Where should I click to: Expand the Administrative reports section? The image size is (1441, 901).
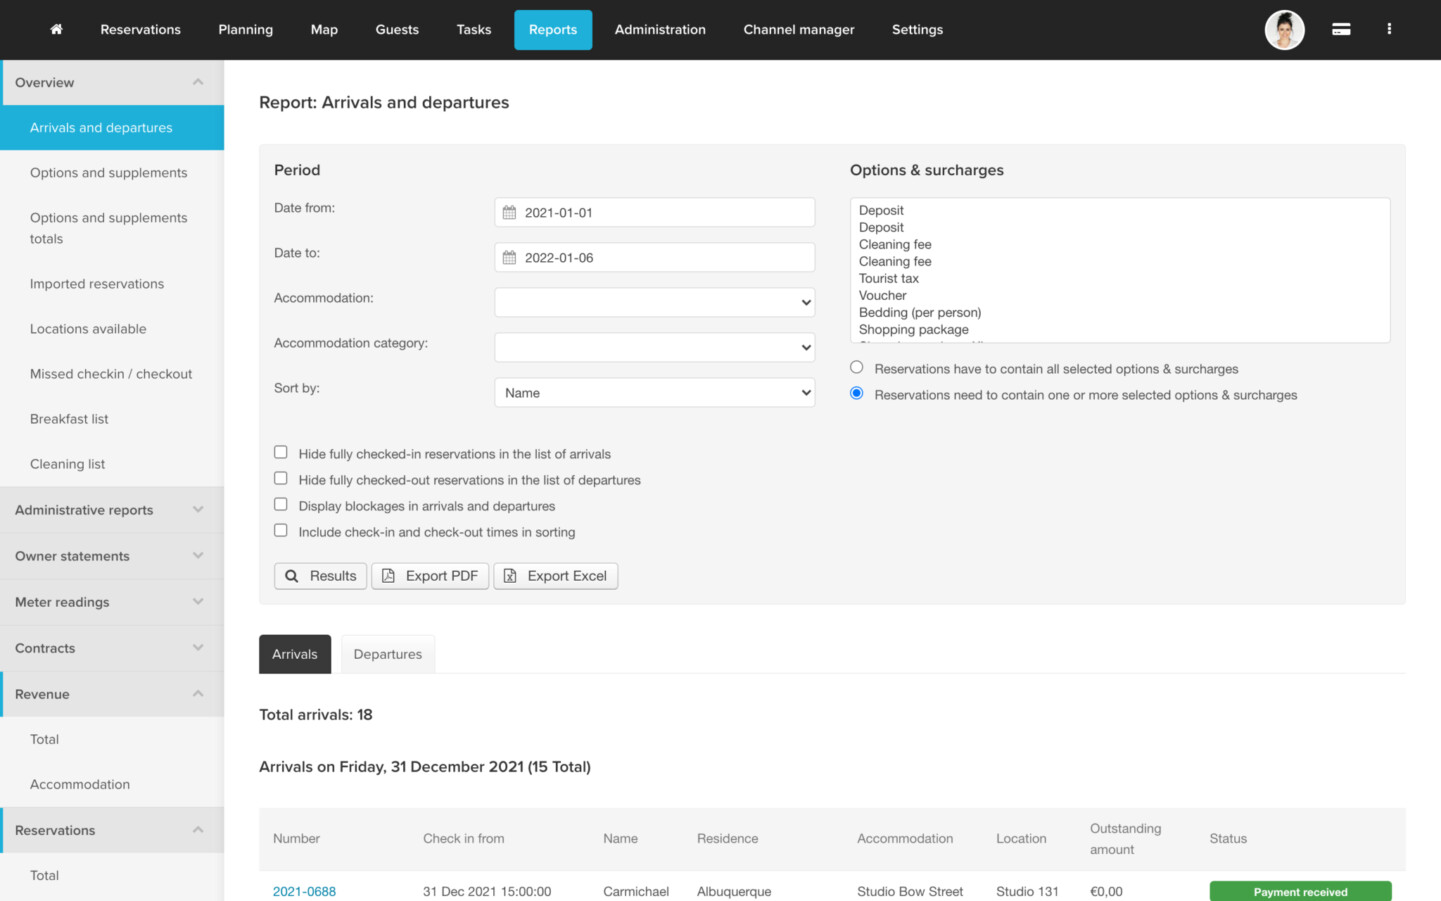pyautogui.click(x=112, y=510)
